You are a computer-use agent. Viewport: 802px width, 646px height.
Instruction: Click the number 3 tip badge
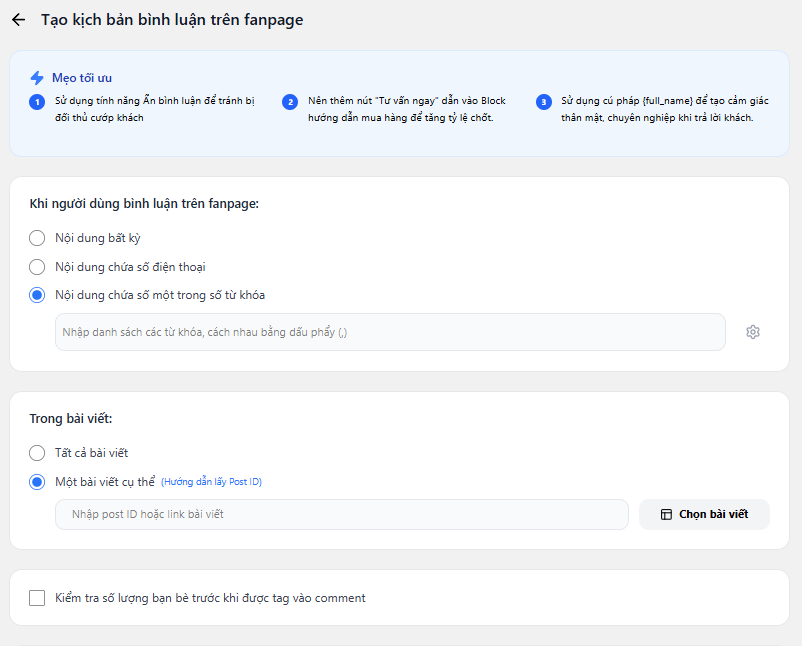click(x=543, y=102)
